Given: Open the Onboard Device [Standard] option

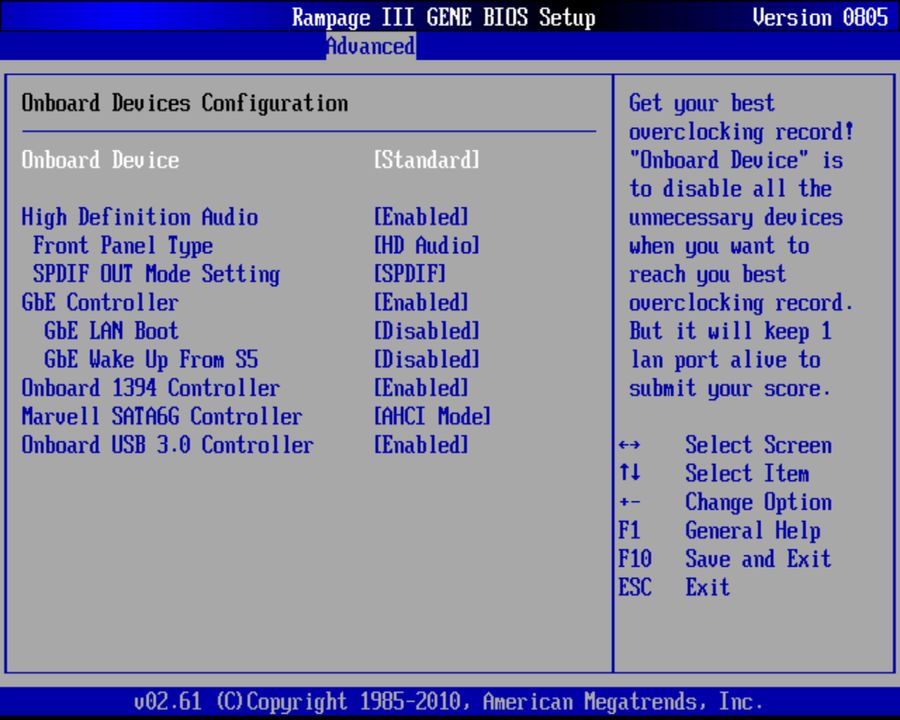Looking at the screenshot, I should click(426, 160).
